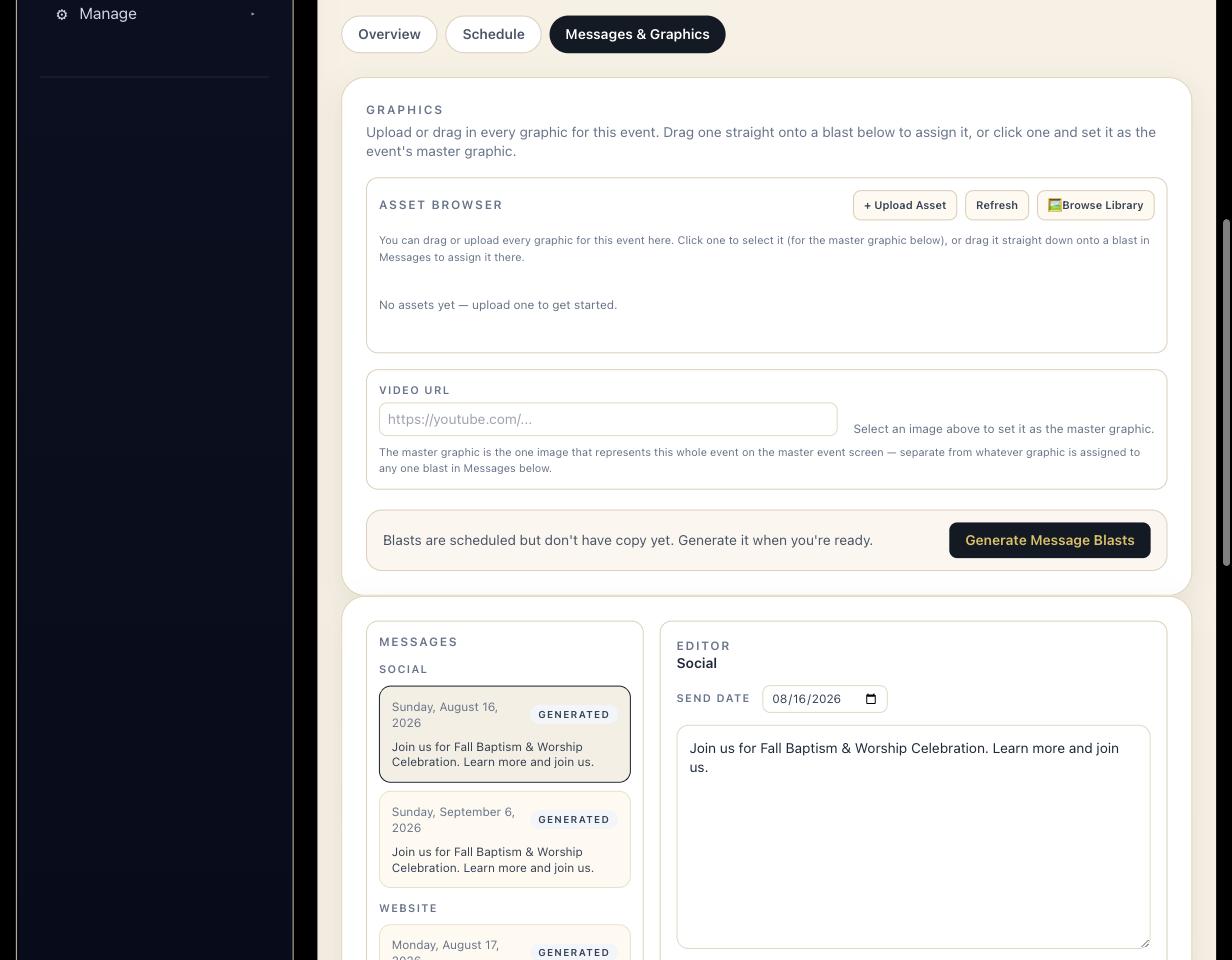Focus the Video URL input field
Image resolution: width=1232 pixels, height=960 pixels.
(x=608, y=419)
